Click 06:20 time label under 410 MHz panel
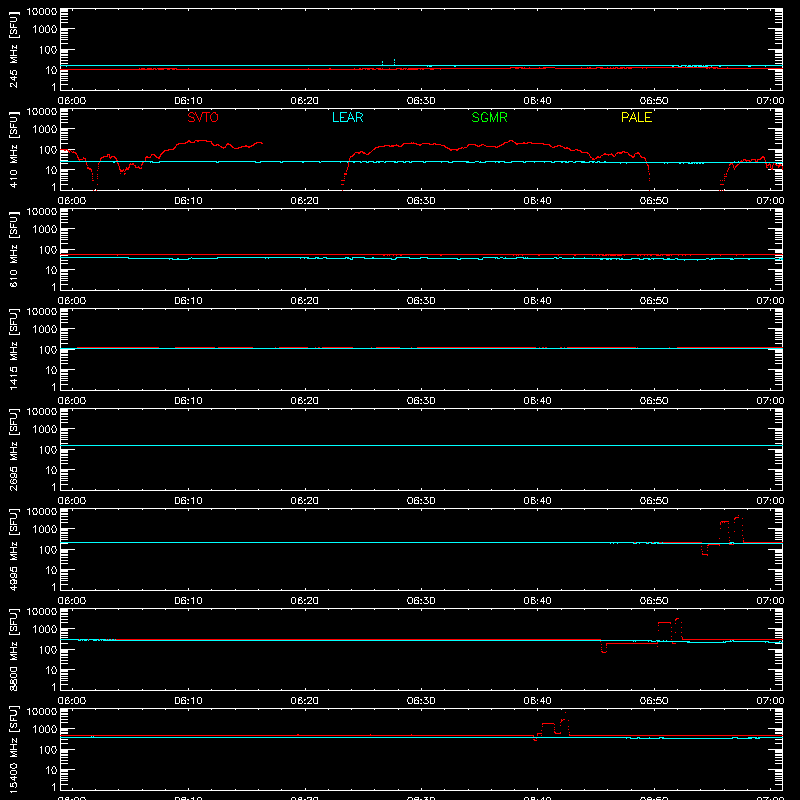 click(305, 201)
